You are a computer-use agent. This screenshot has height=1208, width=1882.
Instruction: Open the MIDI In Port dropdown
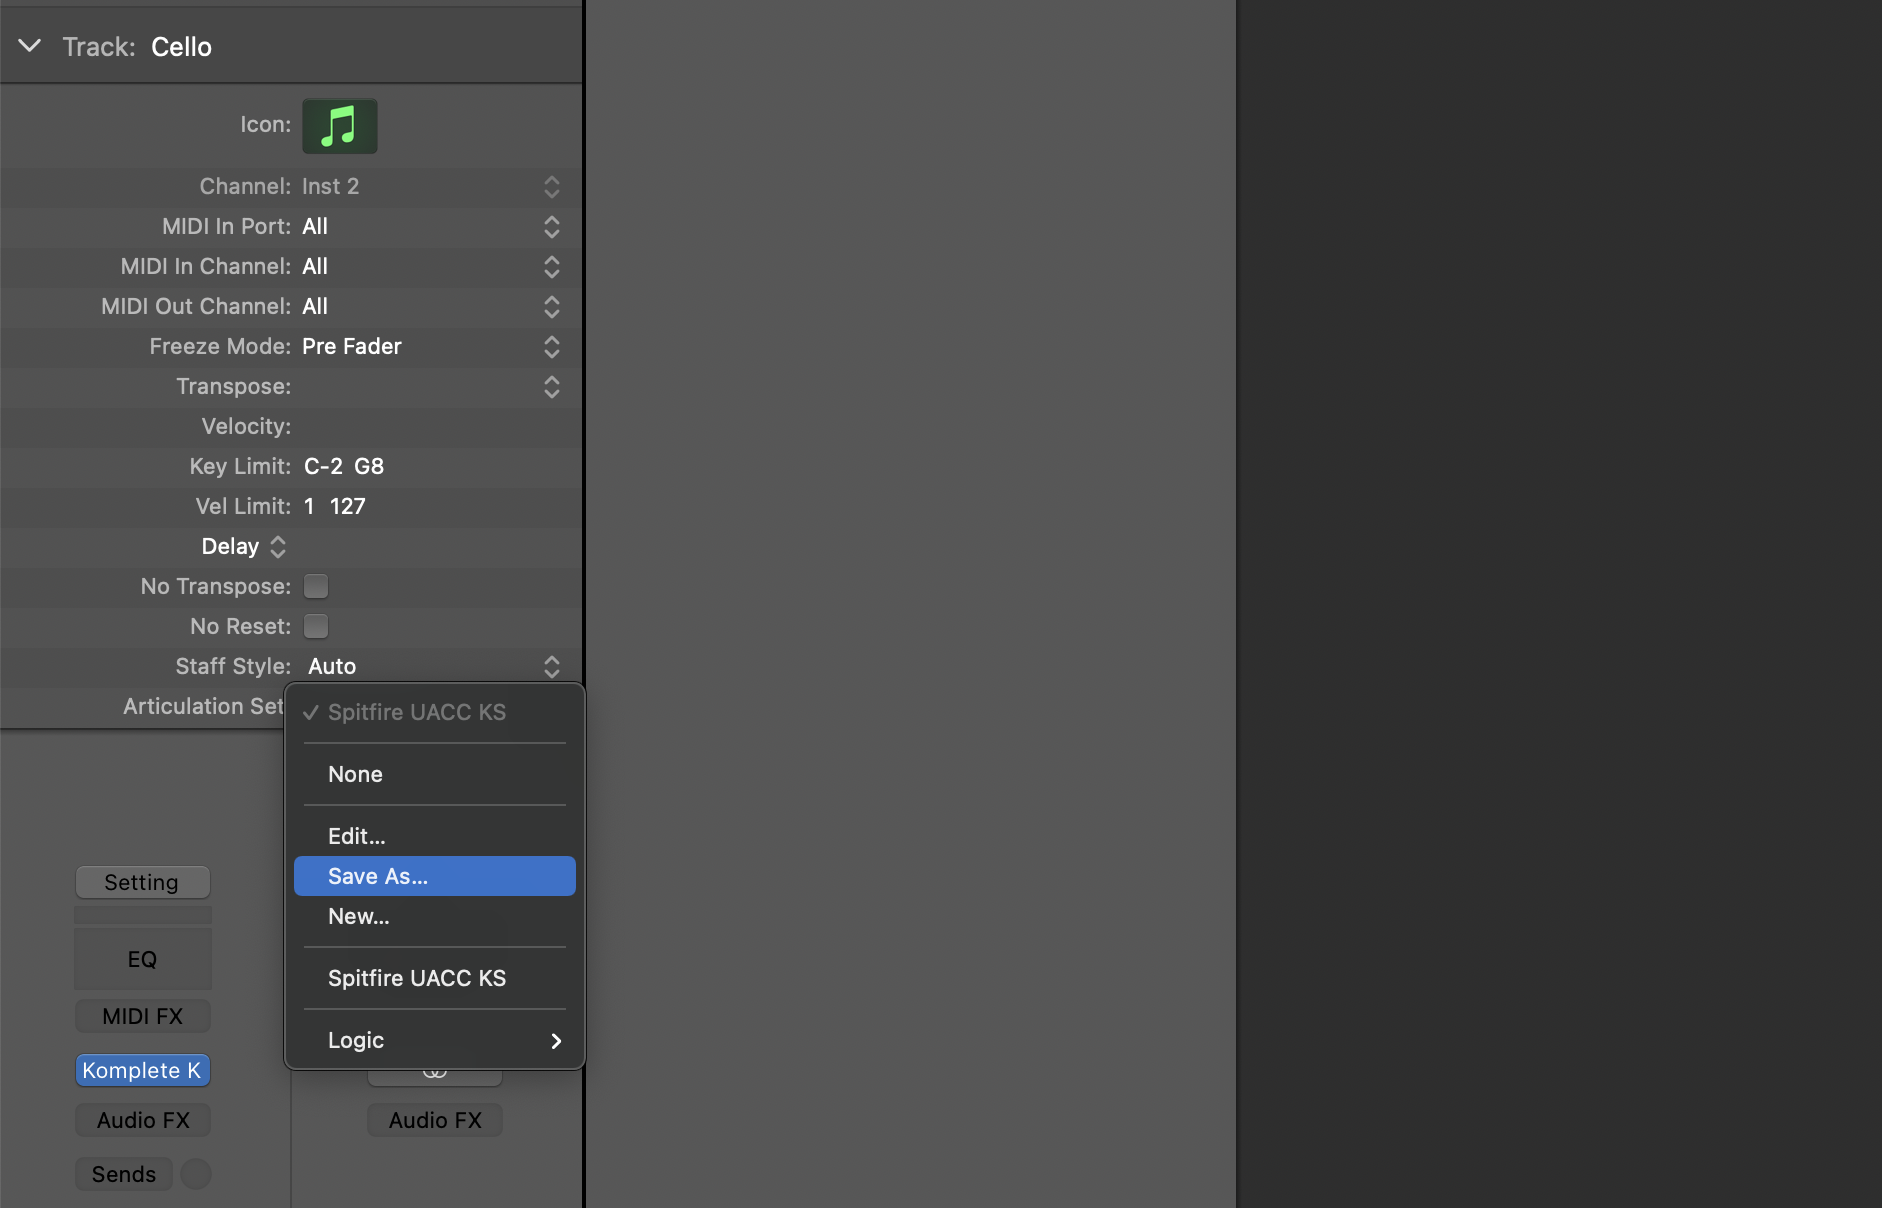coord(551,227)
